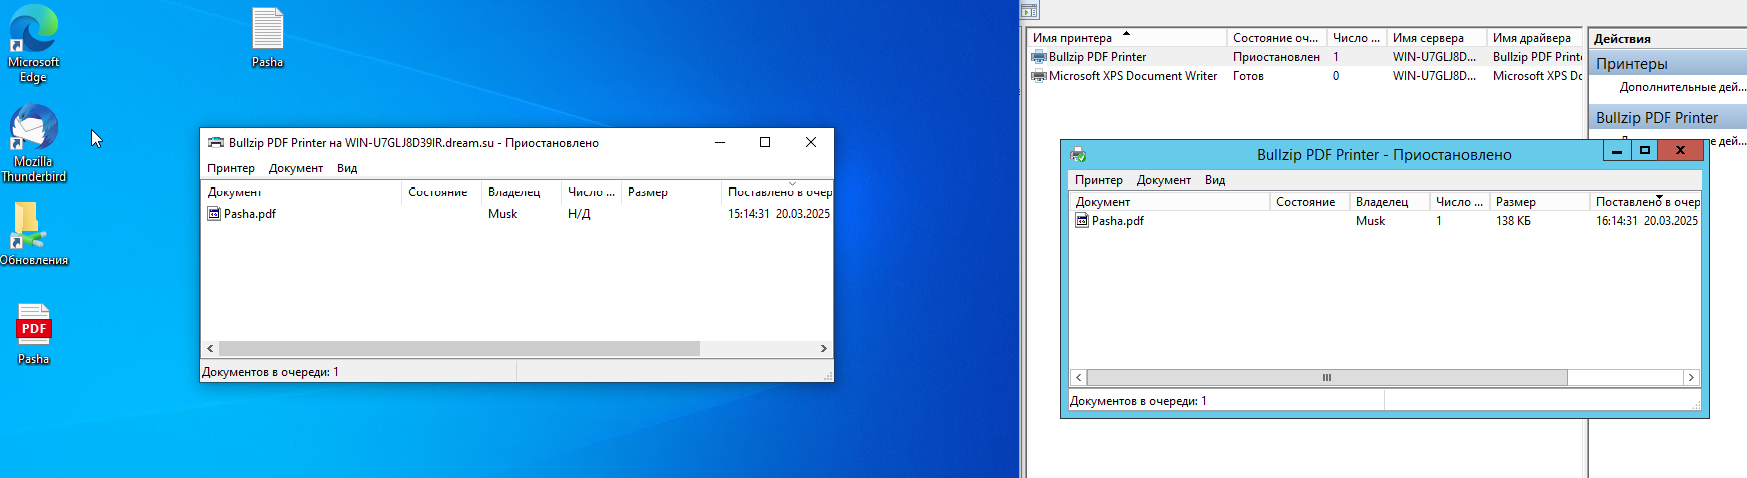Select Pasha.pdf row in left queue
The height and width of the screenshot is (478, 1747).
click(x=517, y=213)
